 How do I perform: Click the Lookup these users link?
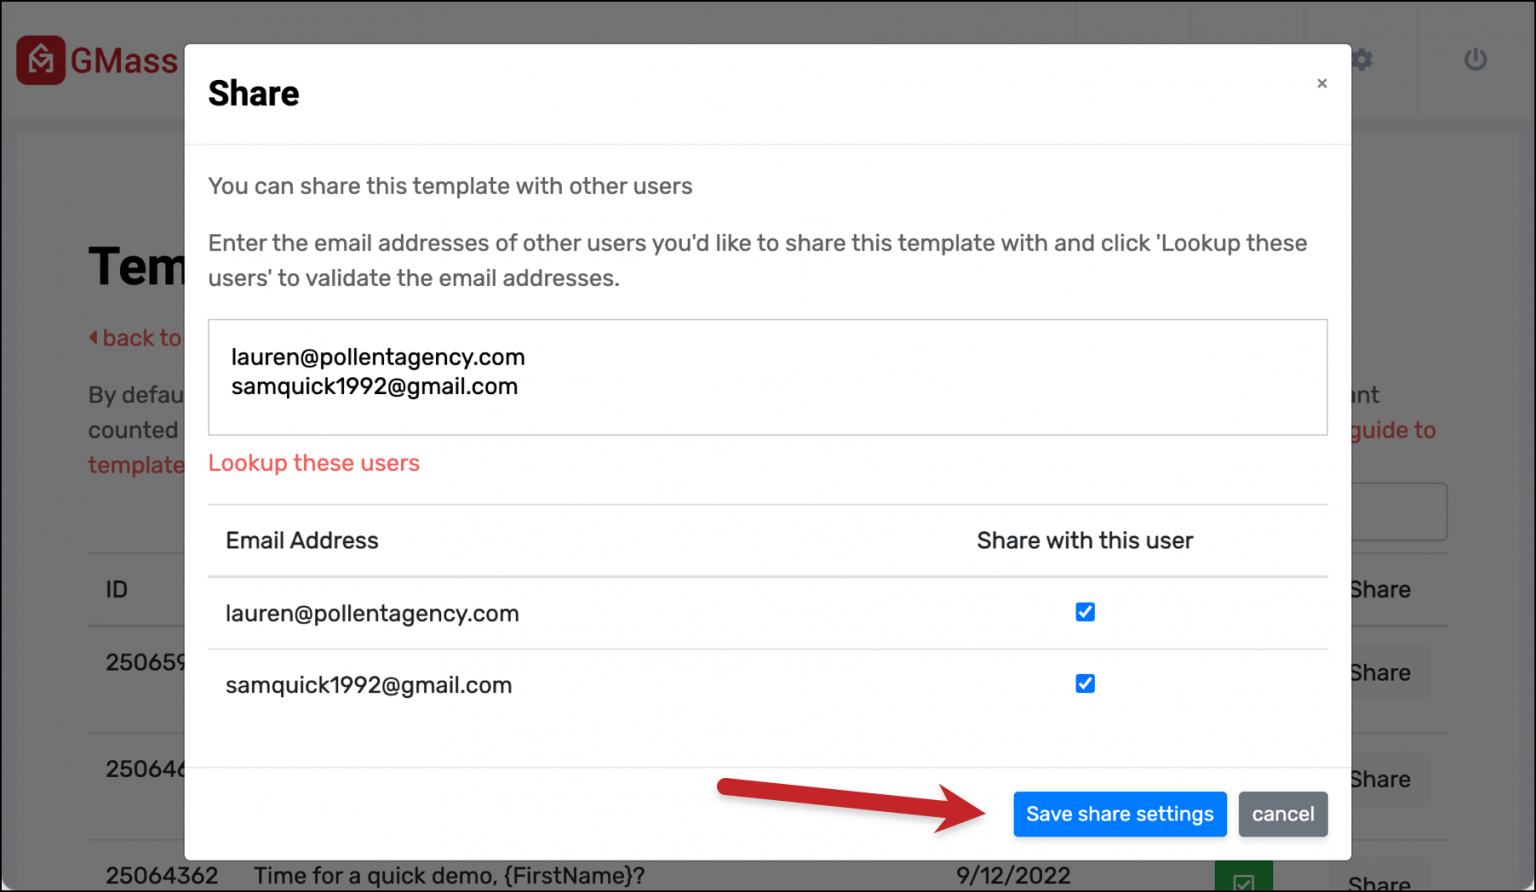(314, 462)
